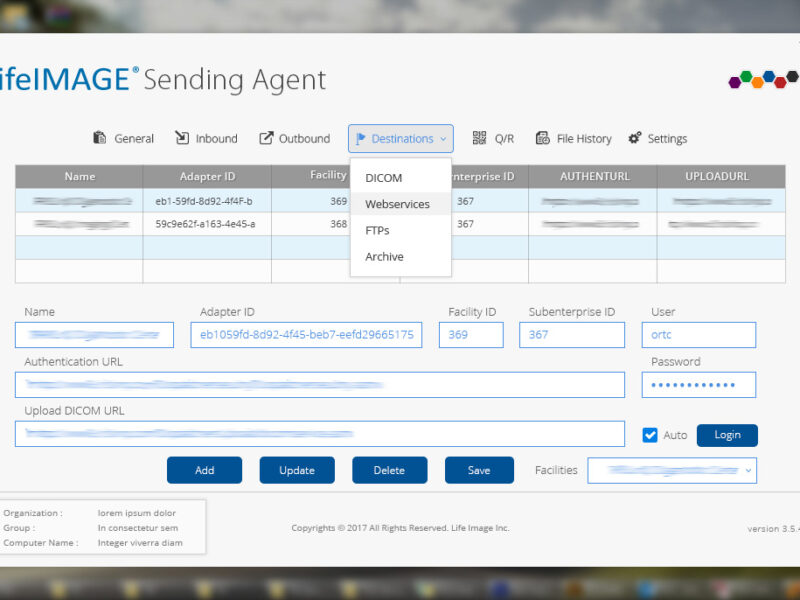Viewport: 800px width, 600px height.
Task: Click the Upload DICOM URL field
Action: click(x=320, y=434)
